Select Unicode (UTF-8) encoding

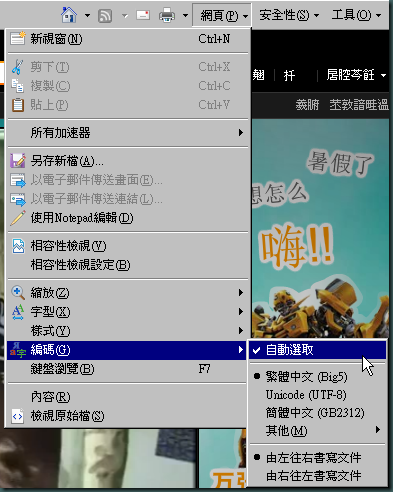point(317,395)
